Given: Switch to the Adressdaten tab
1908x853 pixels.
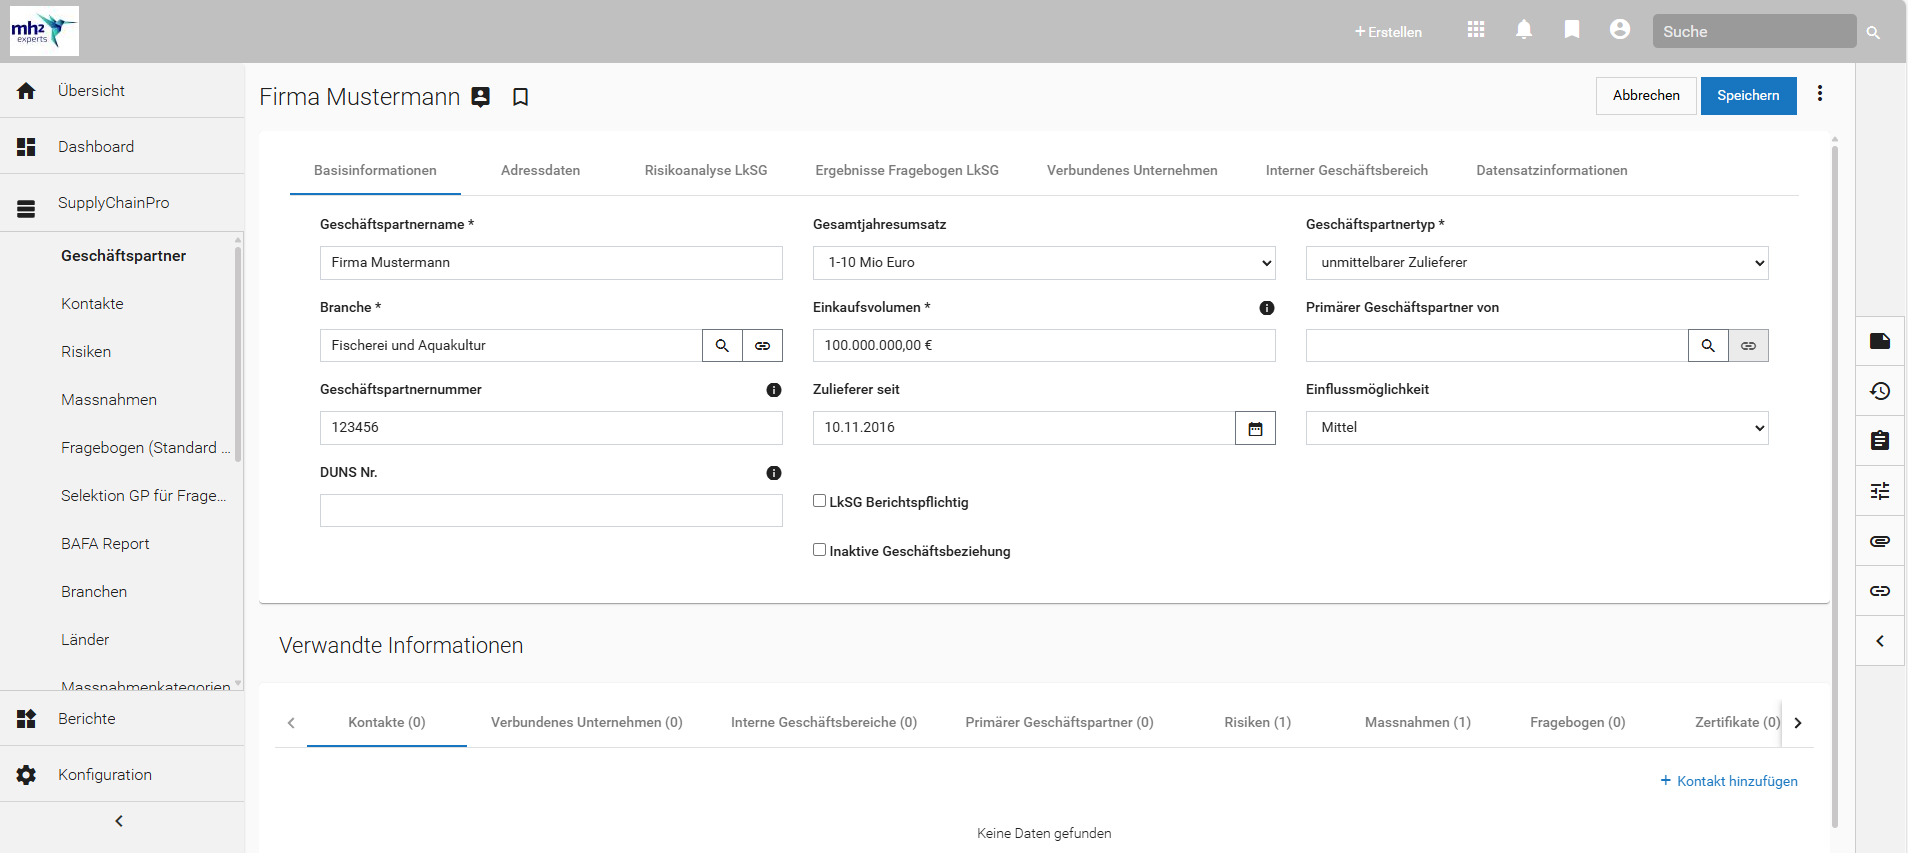Looking at the screenshot, I should click(540, 171).
